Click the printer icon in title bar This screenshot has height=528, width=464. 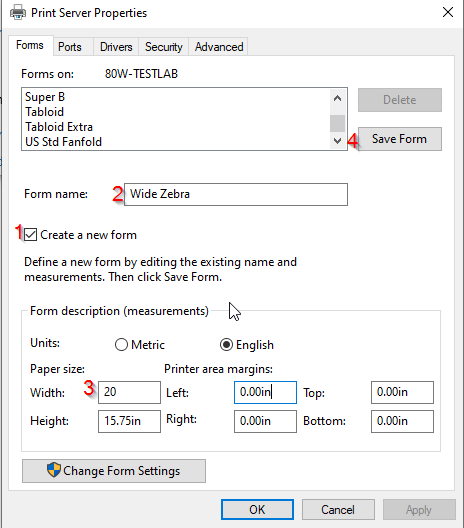tap(18, 13)
